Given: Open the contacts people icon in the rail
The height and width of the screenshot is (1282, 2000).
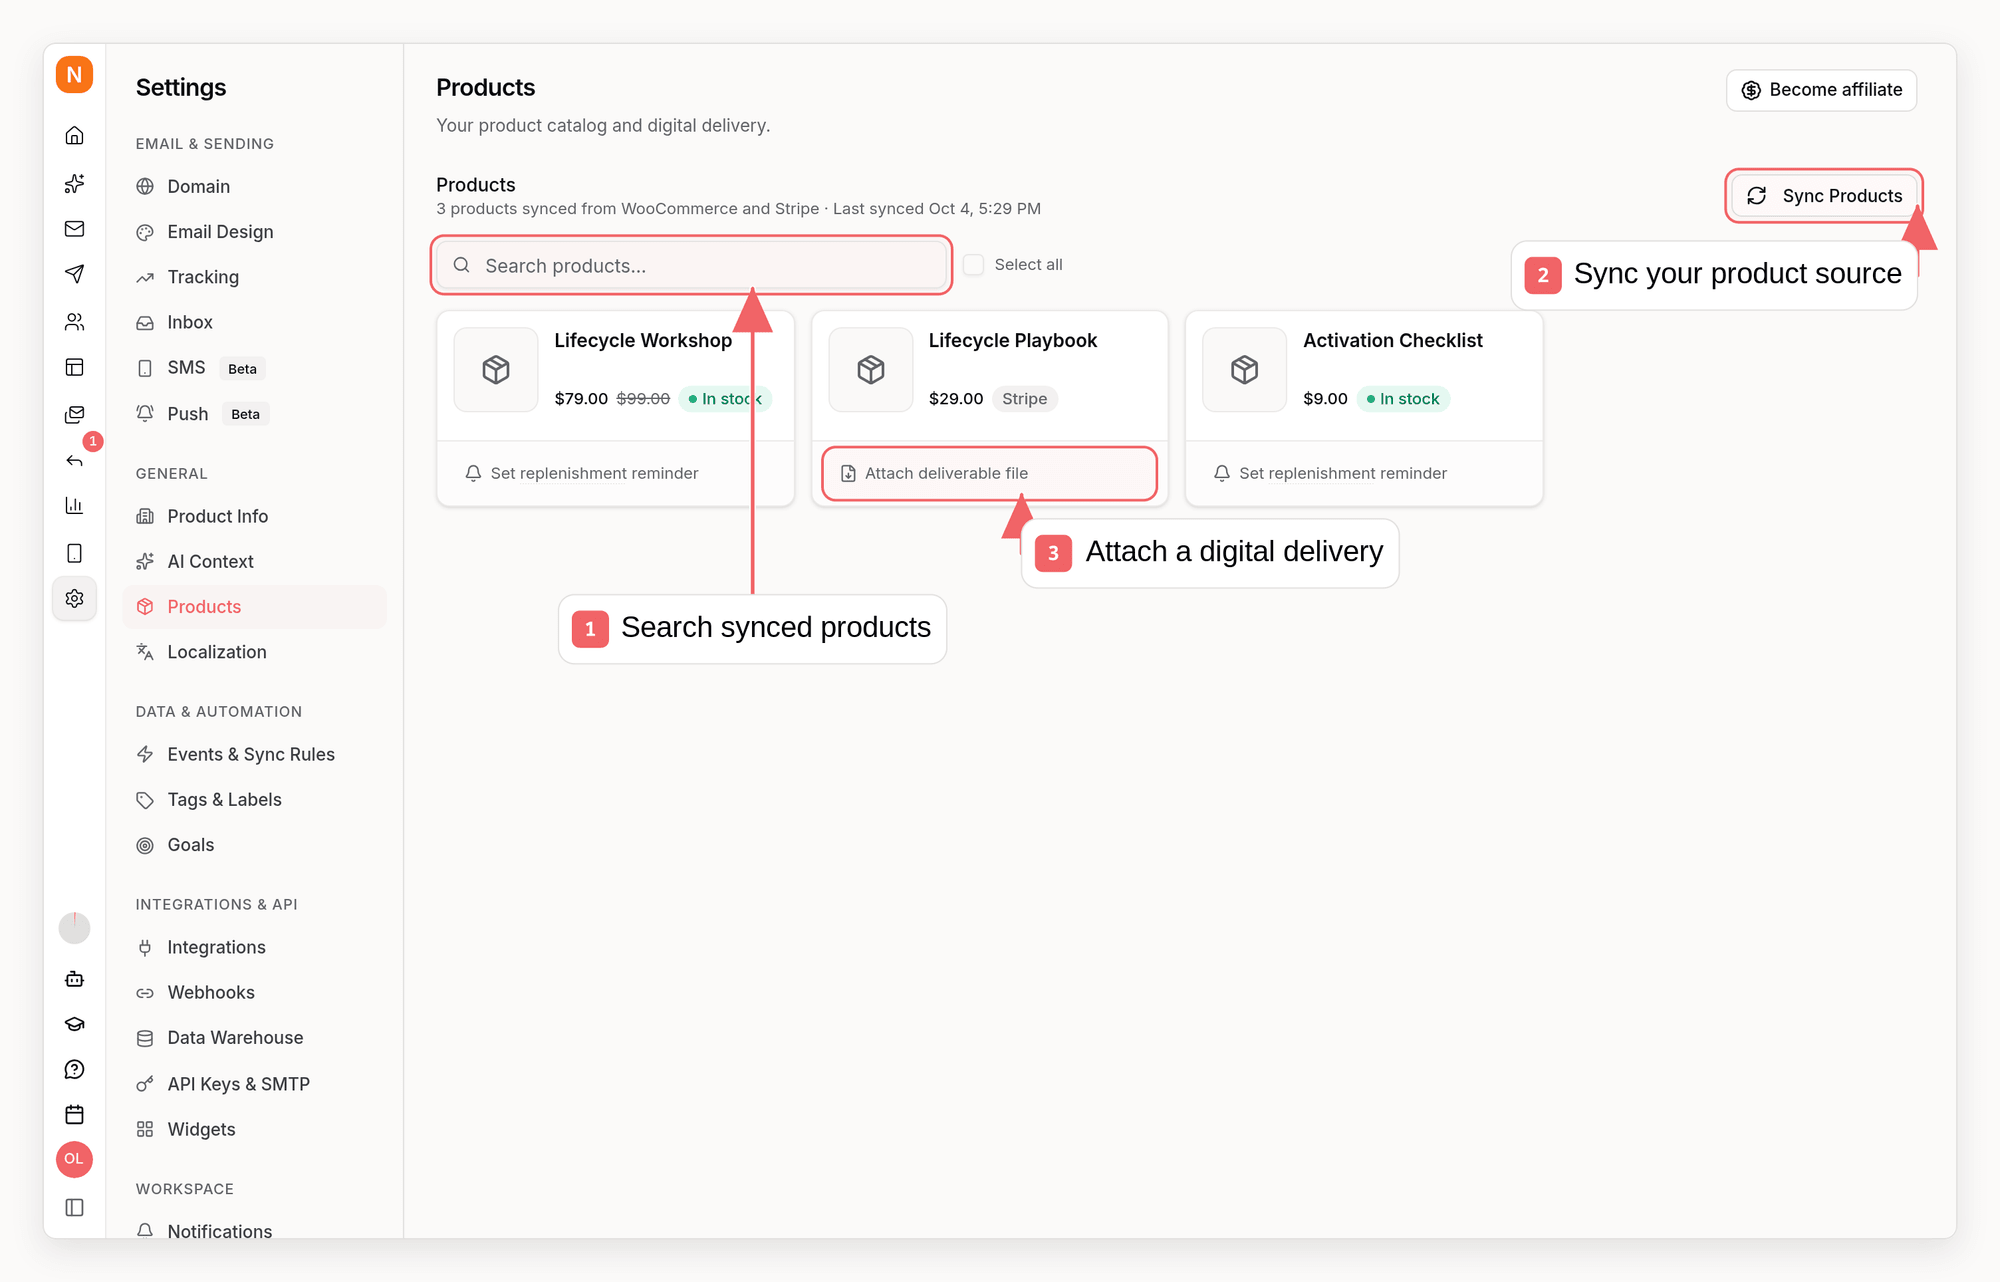Looking at the screenshot, I should [74, 322].
